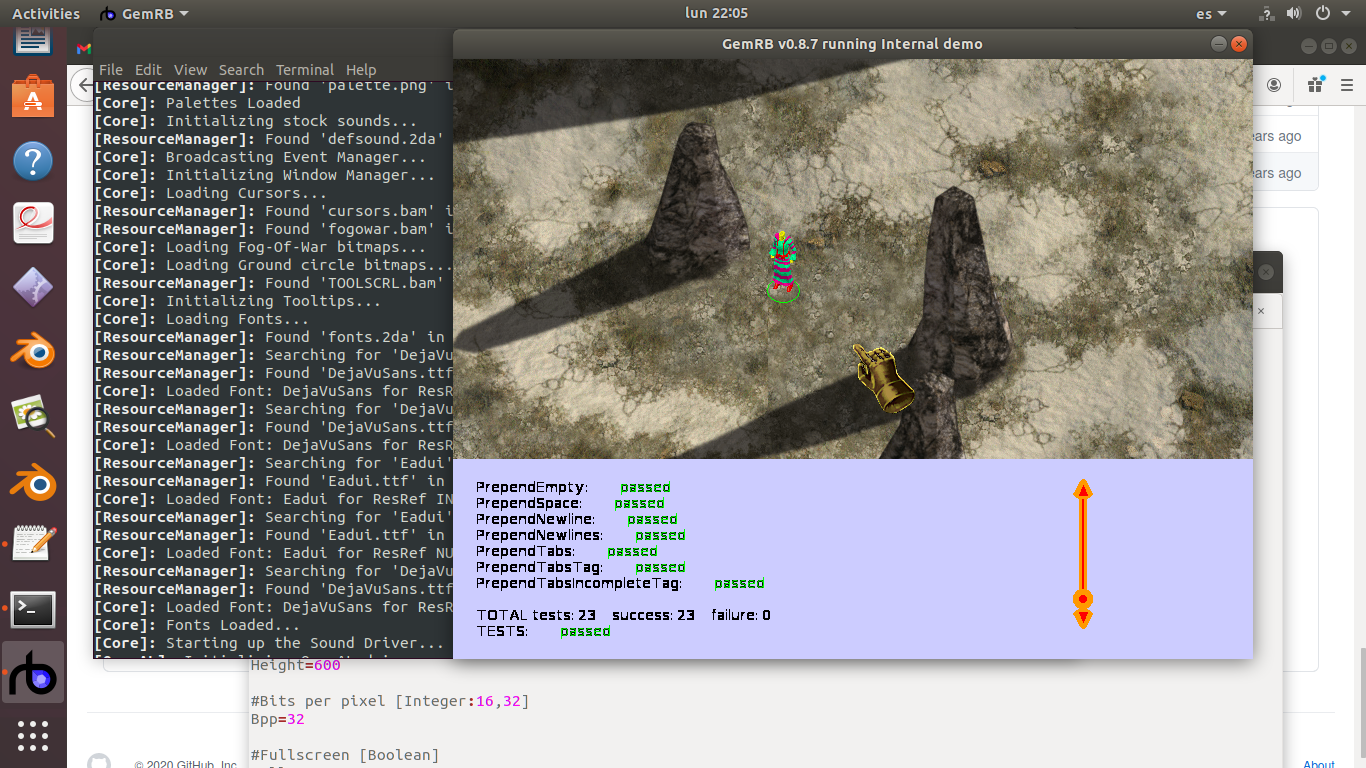Viewport: 1366px width, 768px height.
Task: Open the purple diamond app in the dock
Action: tap(33, 288)
